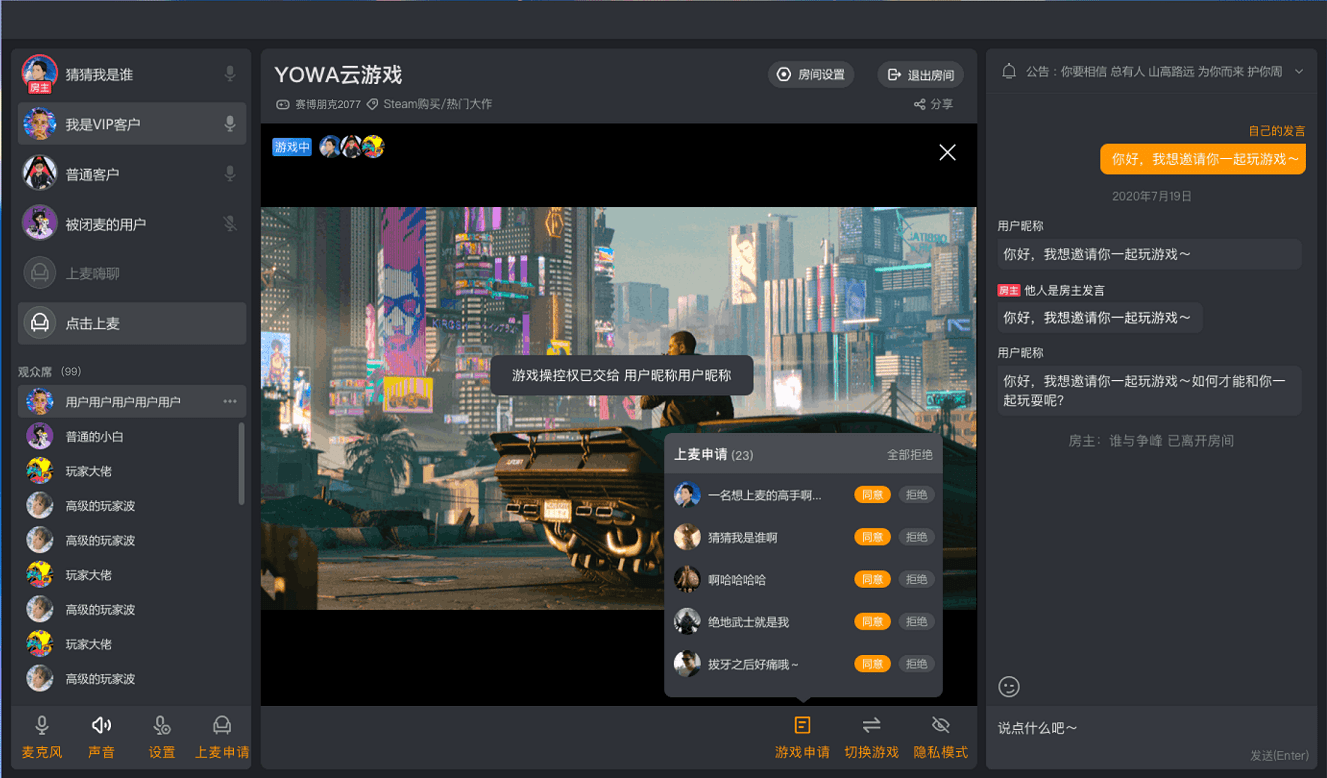Open 上麦申请 in the bottom bar
Image resolution: width=1327 pixels, height=778 pixels.
click(222, 738)
